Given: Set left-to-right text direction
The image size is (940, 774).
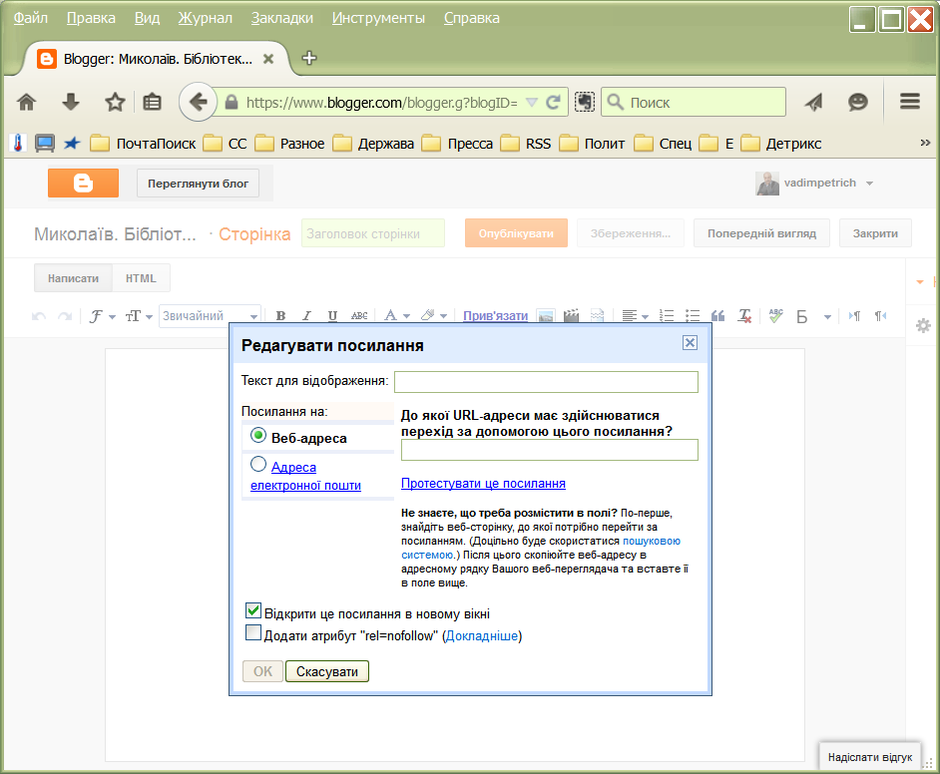Looking at the screenshot, I should (854, 316).
